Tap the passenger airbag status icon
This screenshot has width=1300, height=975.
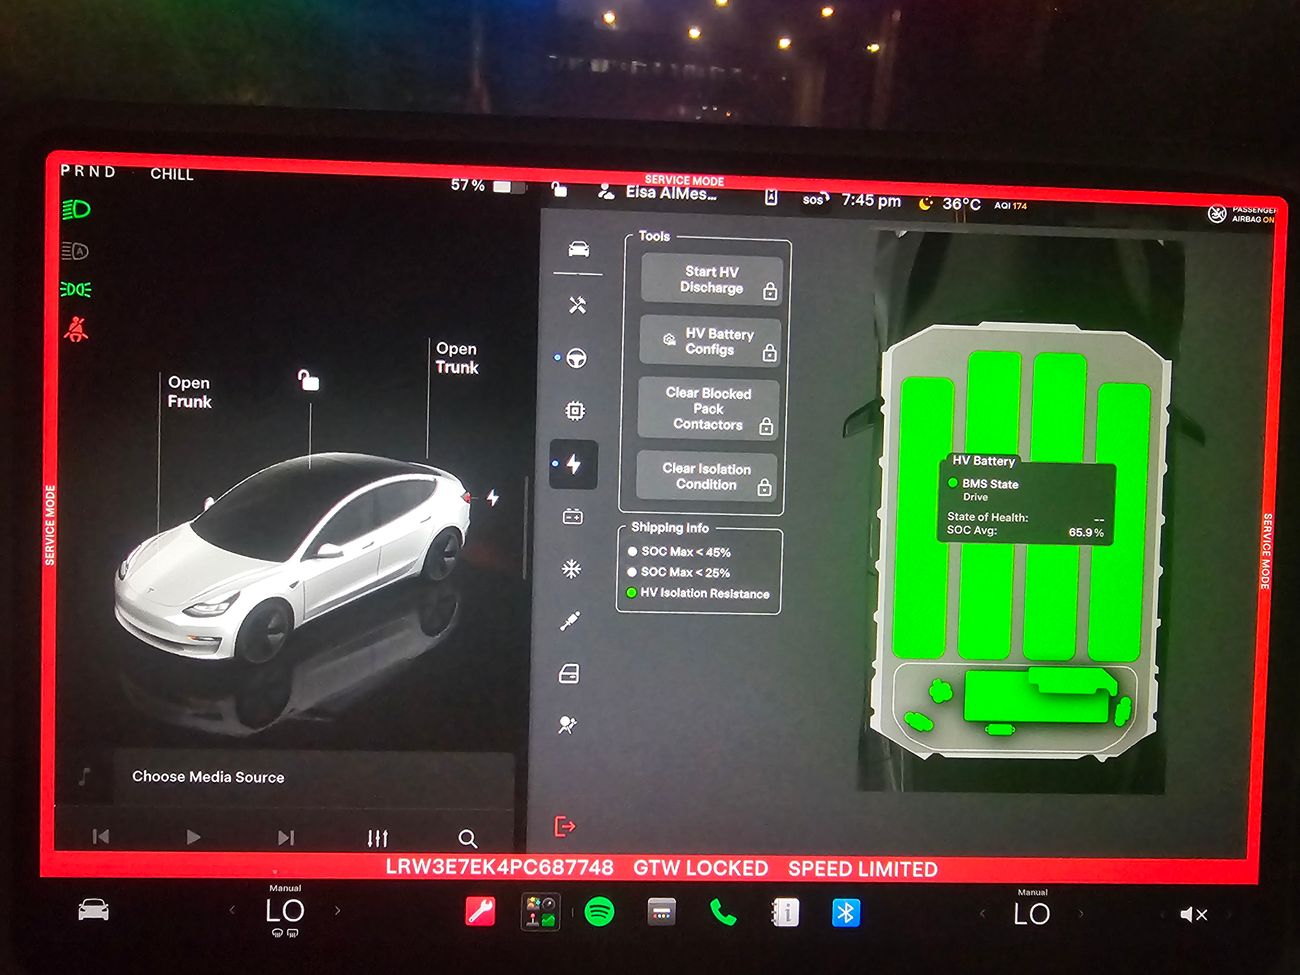[x=1241, y=214]
